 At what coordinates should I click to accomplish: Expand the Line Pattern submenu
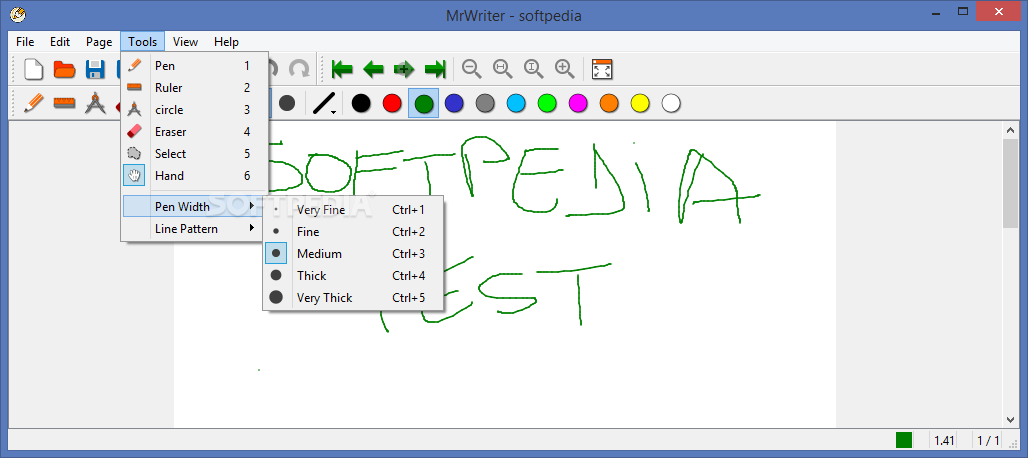[x=193, y=229]
